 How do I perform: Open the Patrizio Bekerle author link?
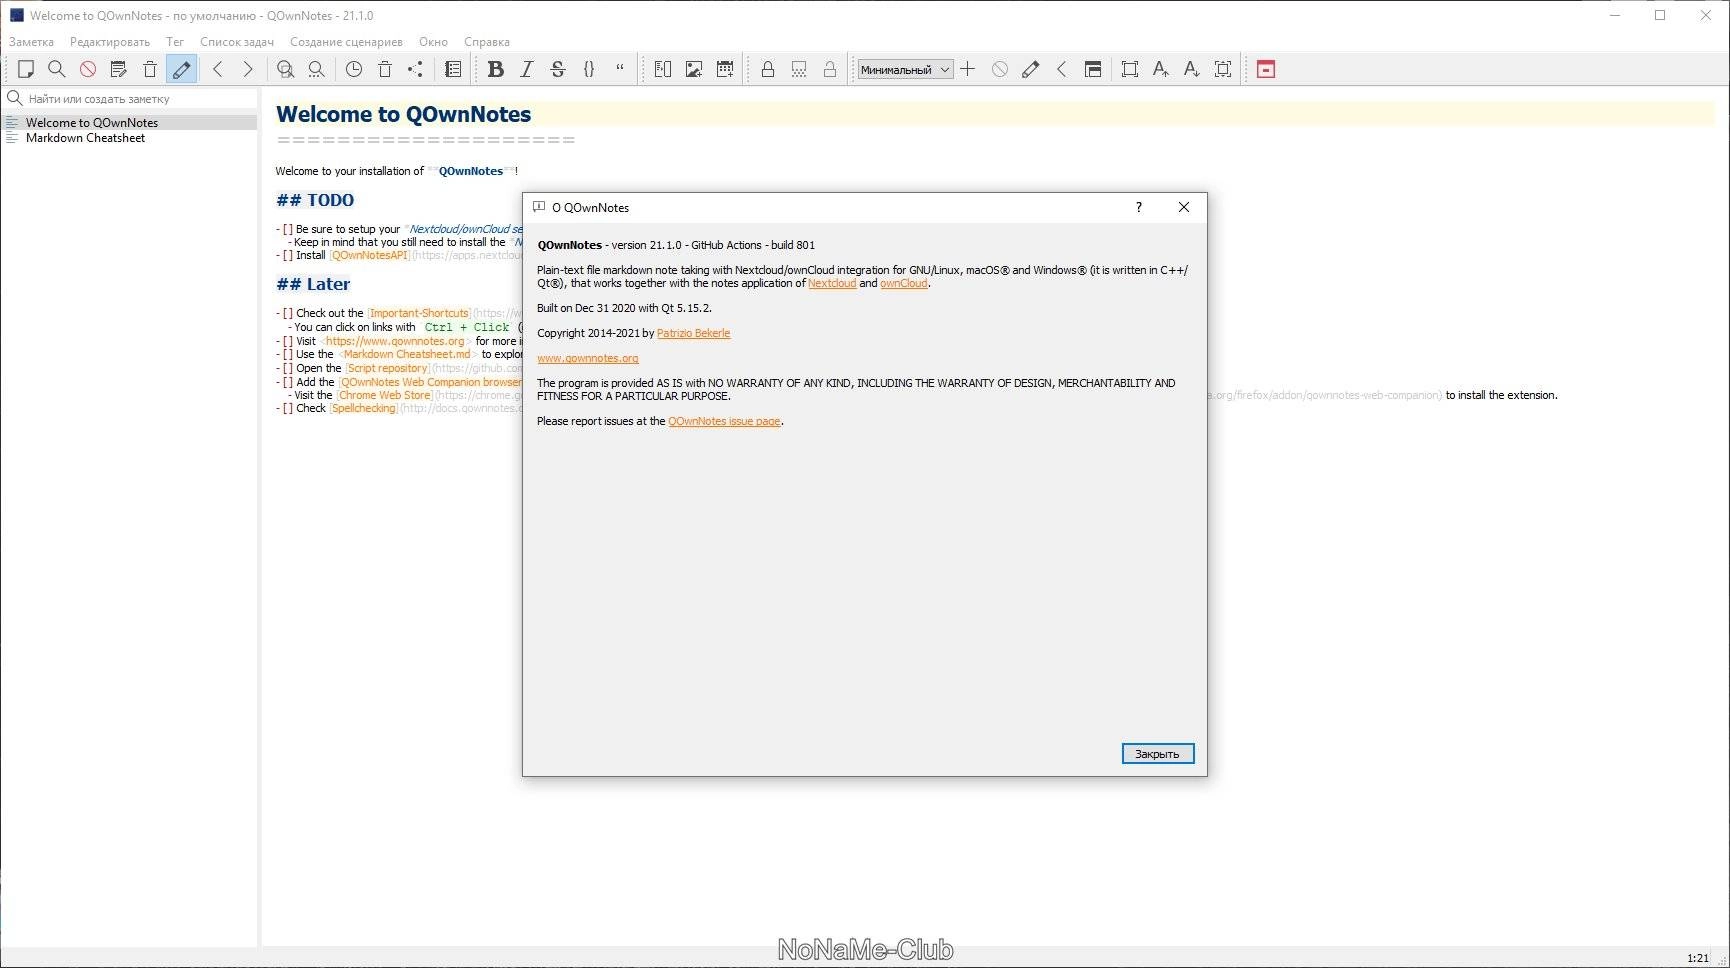(x=693, y=333)
